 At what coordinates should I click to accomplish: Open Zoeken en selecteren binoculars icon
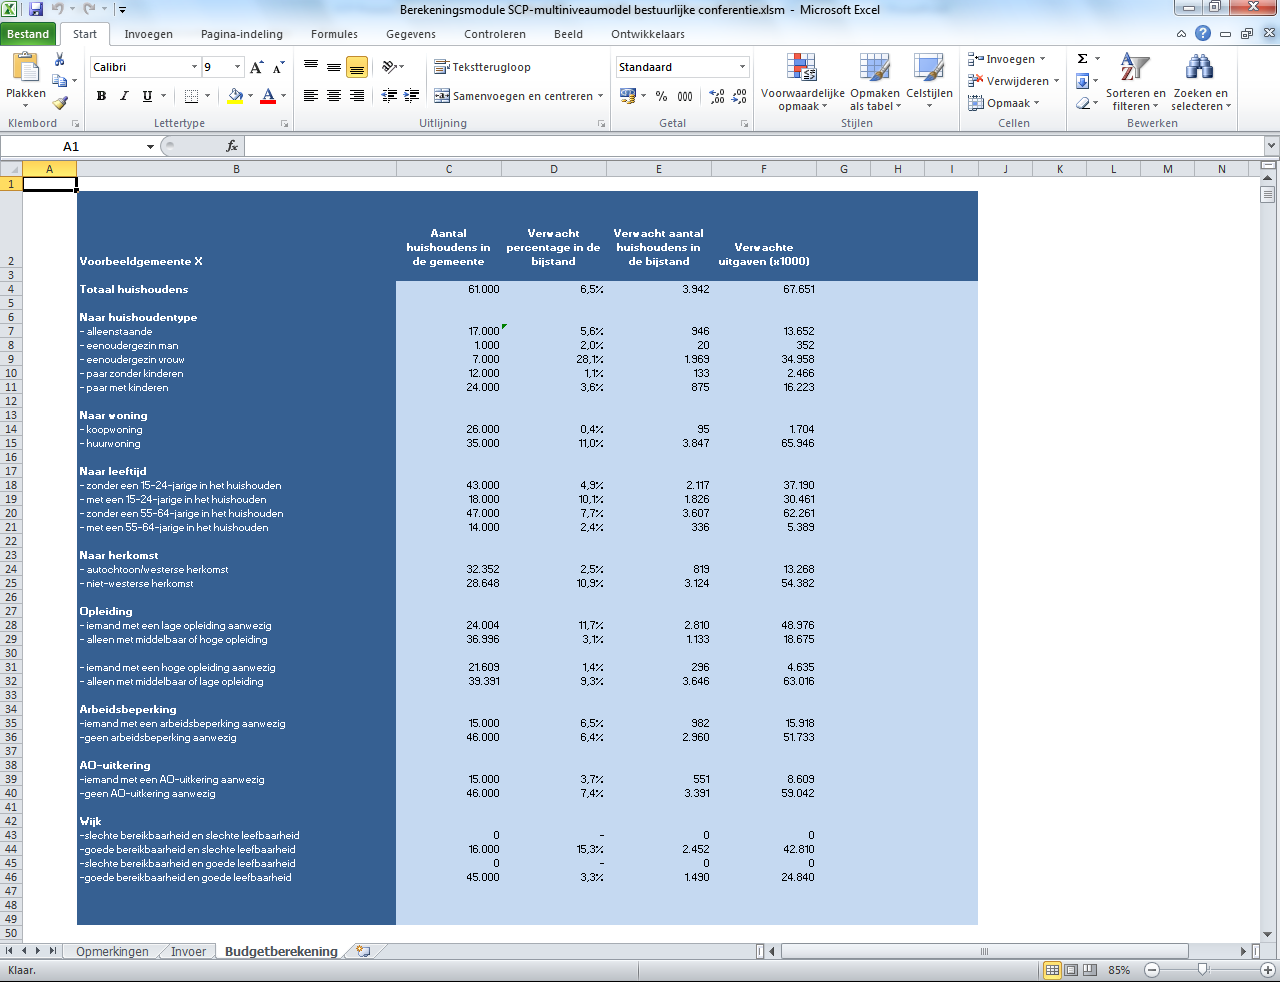[1199, 67]
